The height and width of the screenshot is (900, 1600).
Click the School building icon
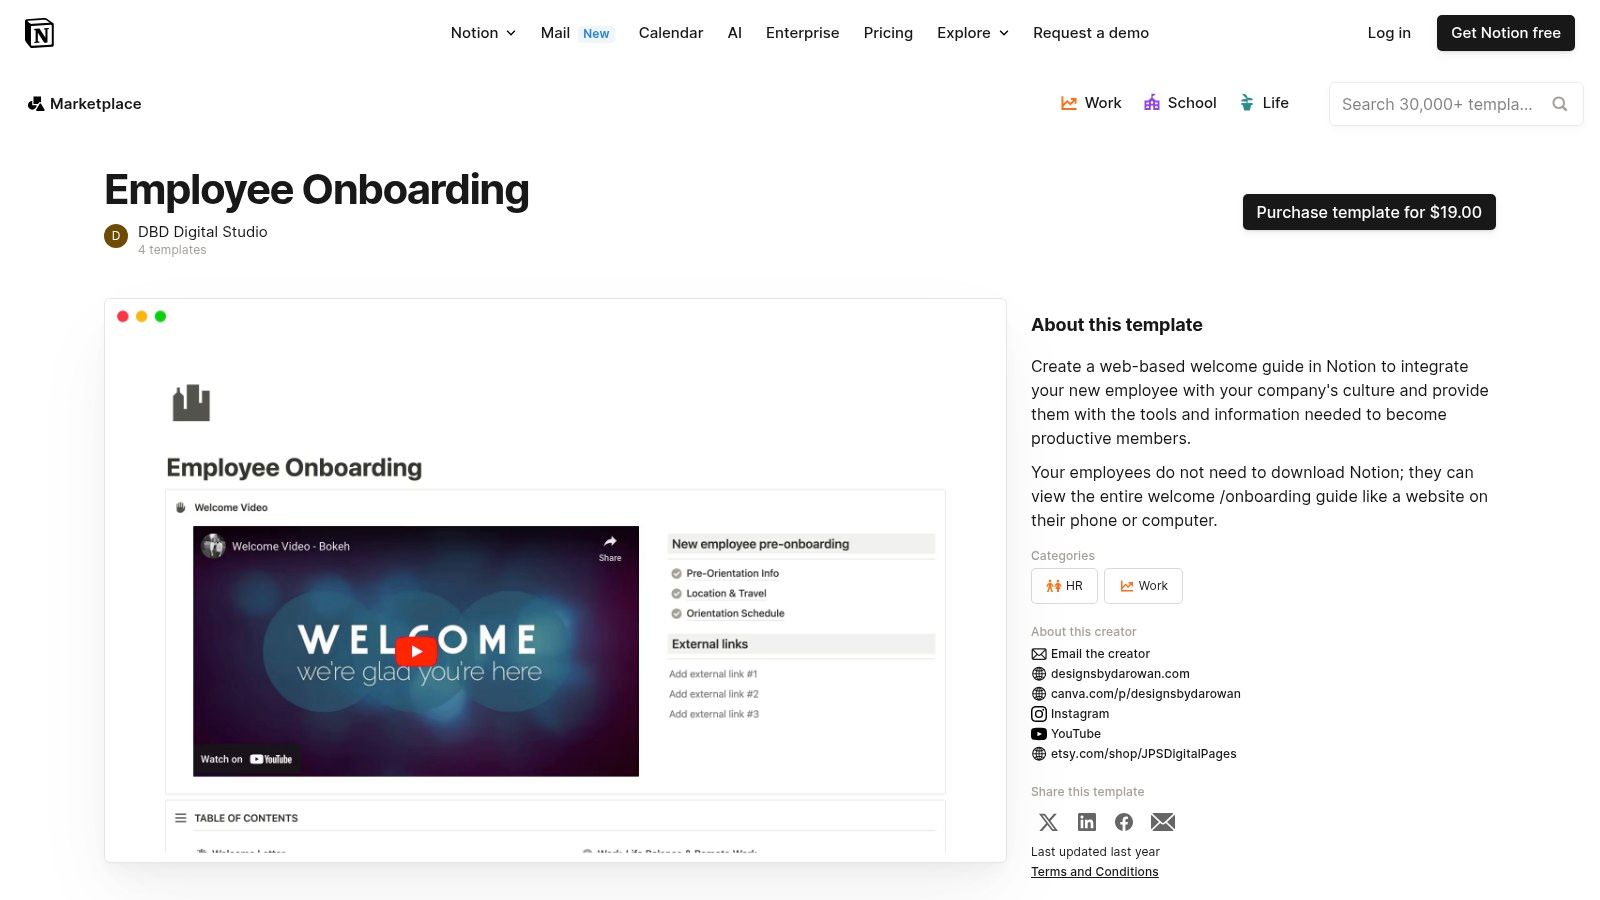click(1152, 103)
